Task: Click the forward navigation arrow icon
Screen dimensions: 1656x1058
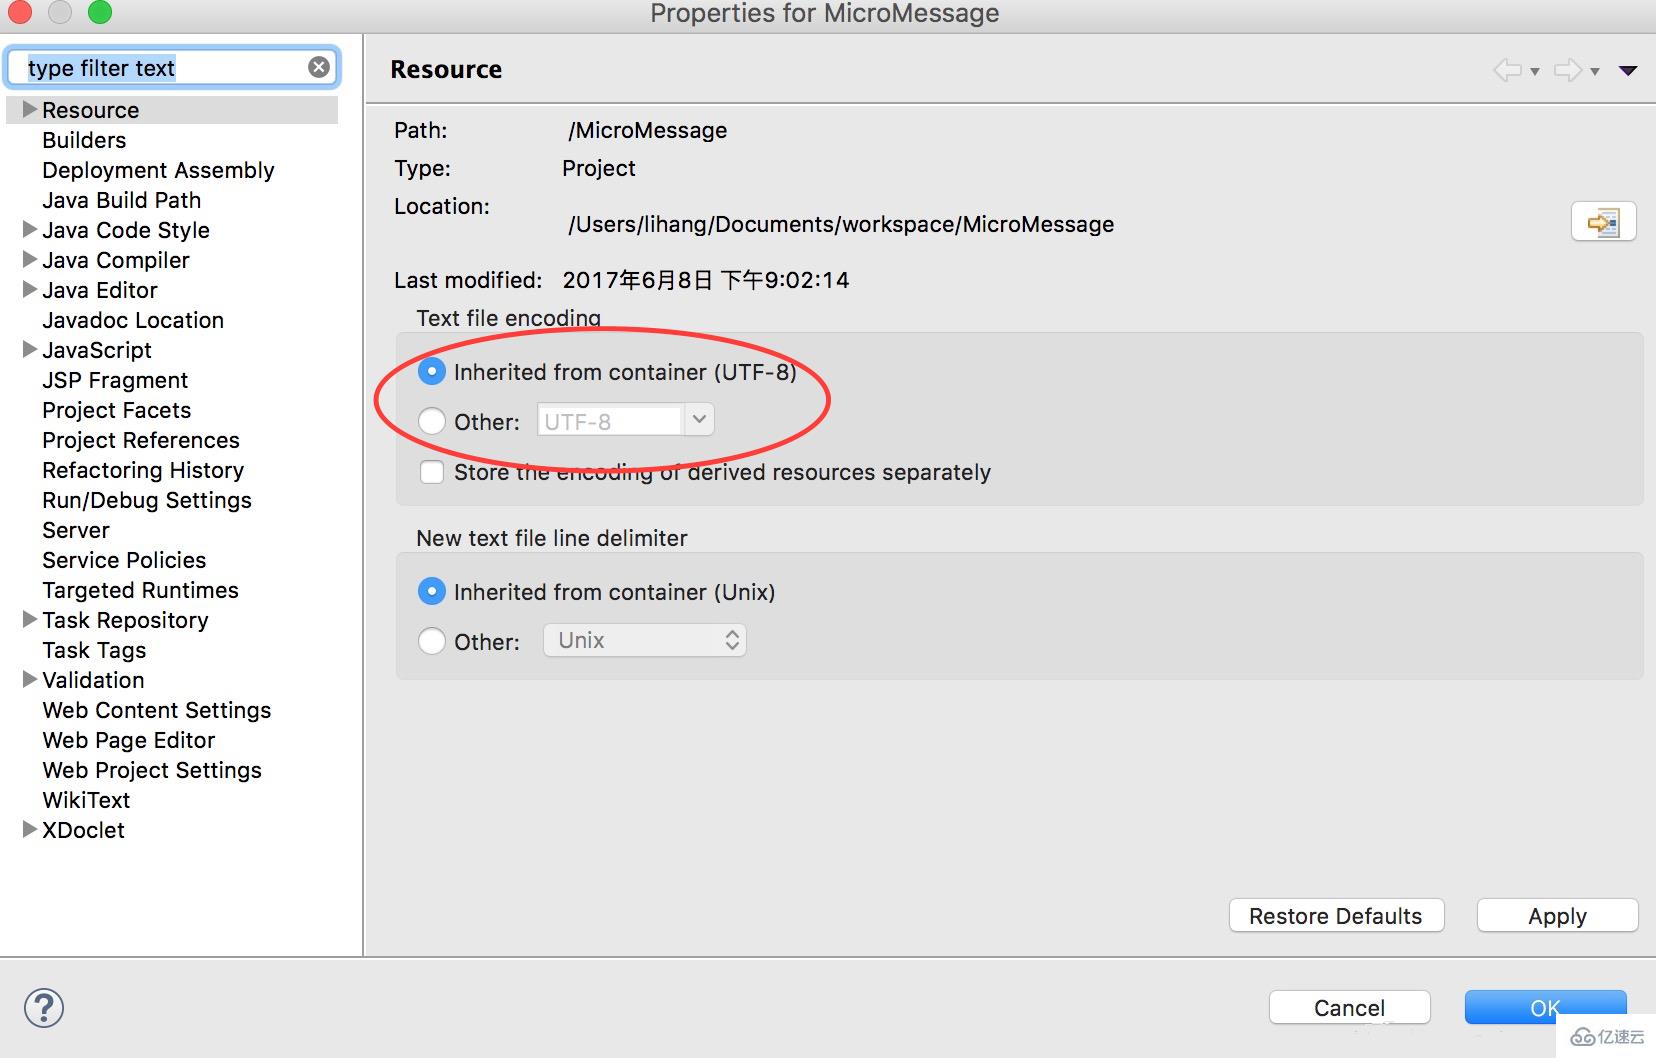Action: (x=1568, y=70)
